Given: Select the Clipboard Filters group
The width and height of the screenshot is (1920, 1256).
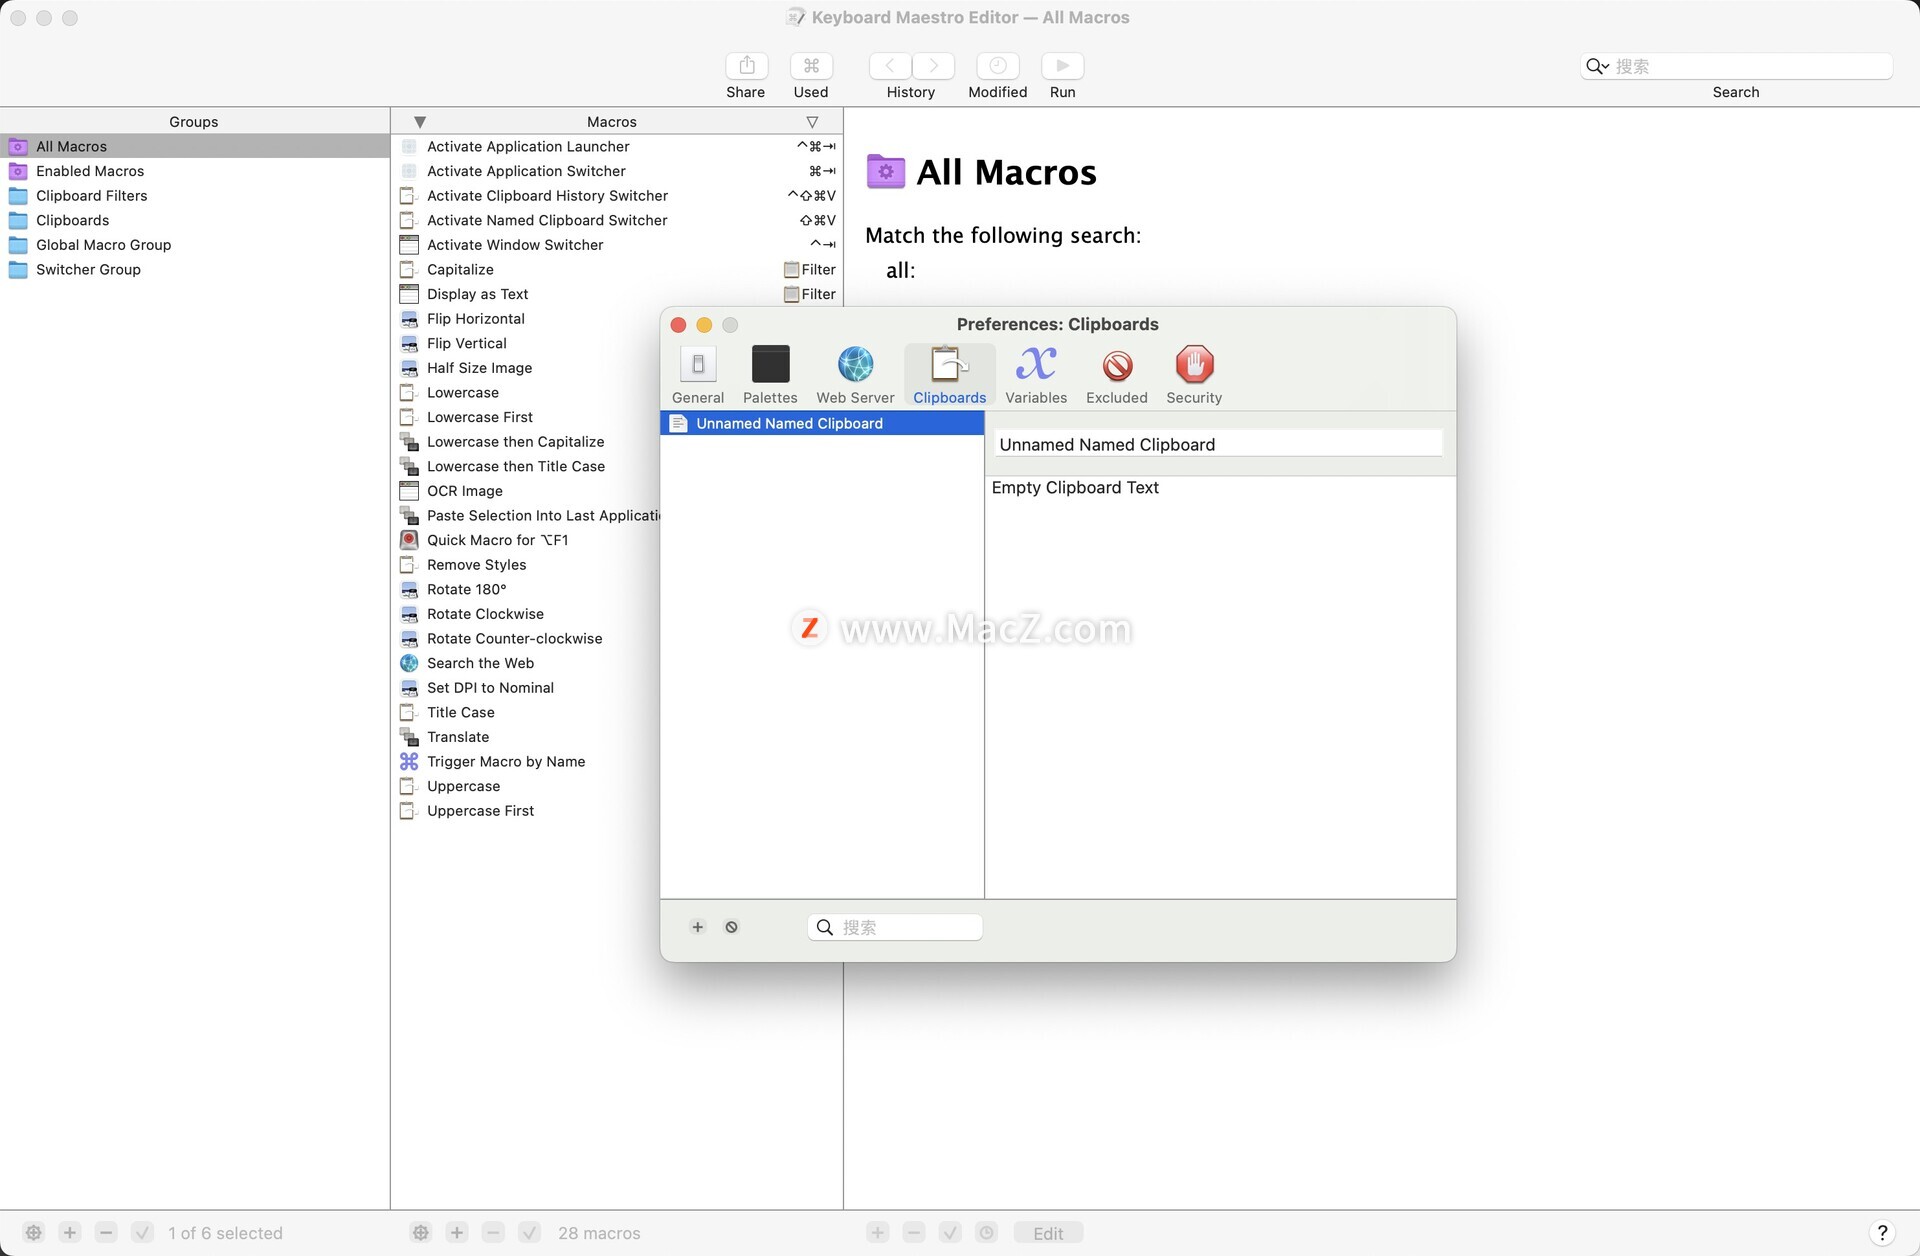Looking at the screenshot, I should (195, 195).
